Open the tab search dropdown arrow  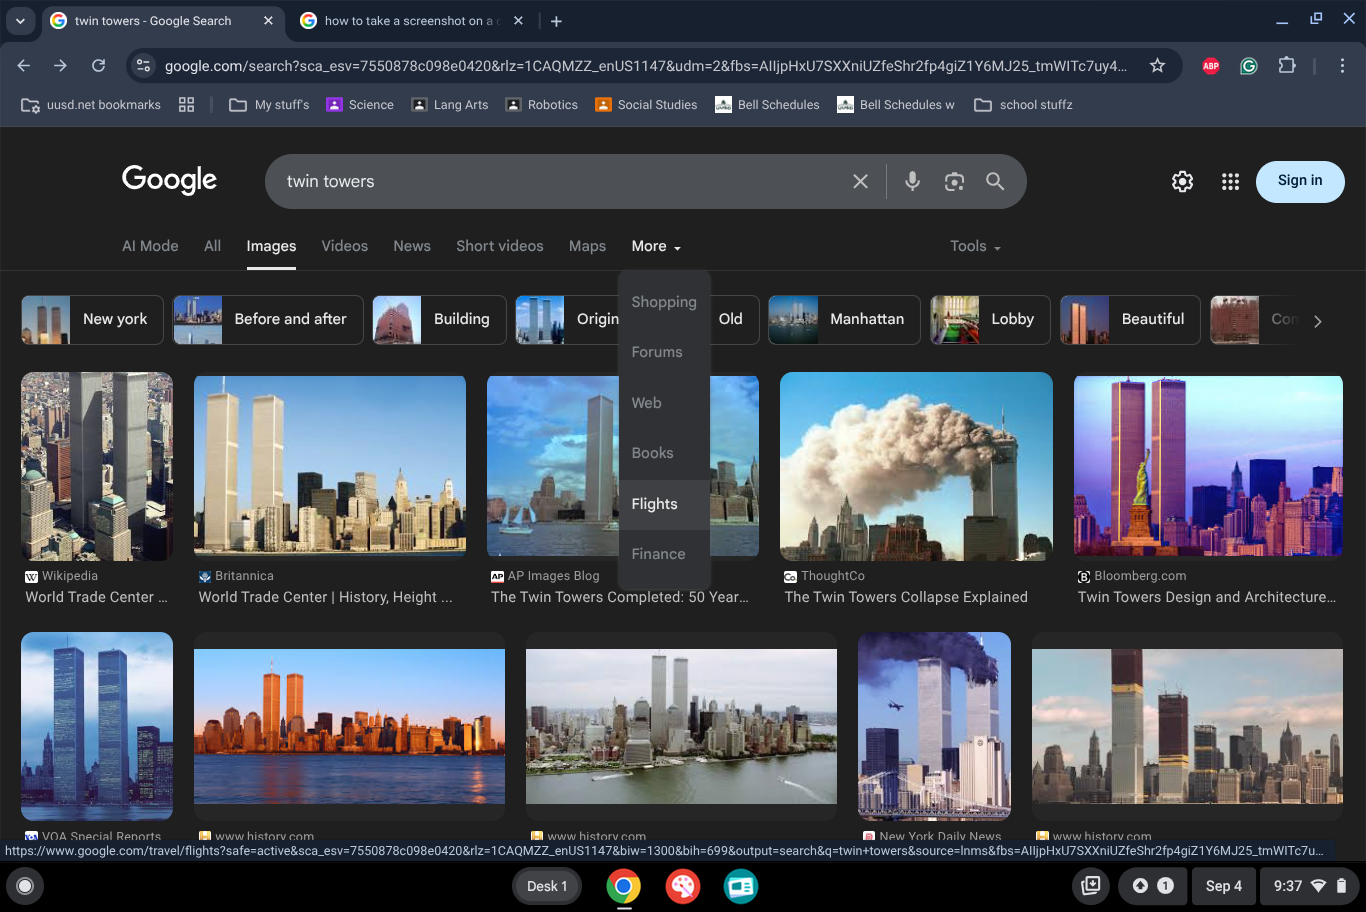point(20,21)
